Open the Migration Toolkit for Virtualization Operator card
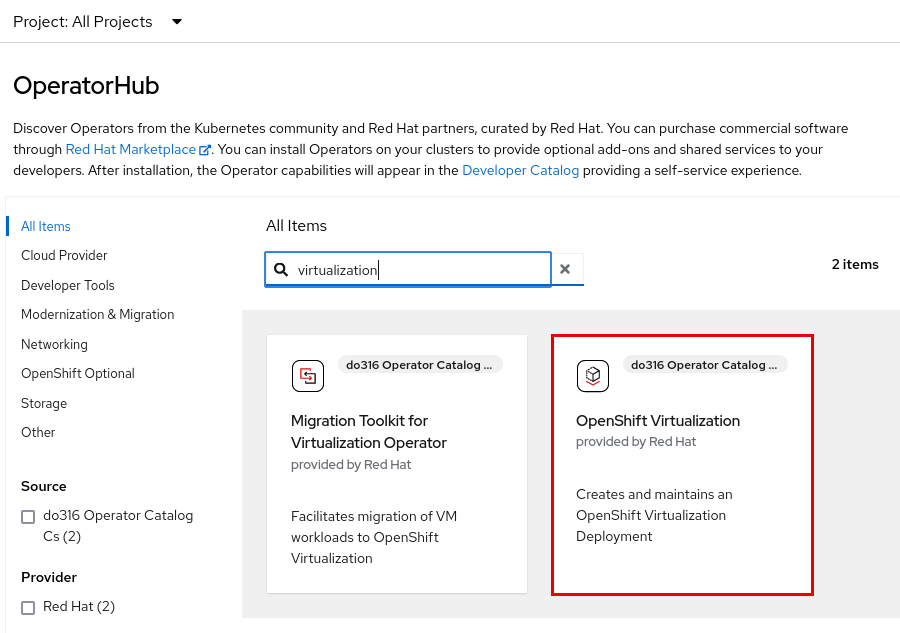This screenshot has height=633, width=900. [x=397, y=463]
